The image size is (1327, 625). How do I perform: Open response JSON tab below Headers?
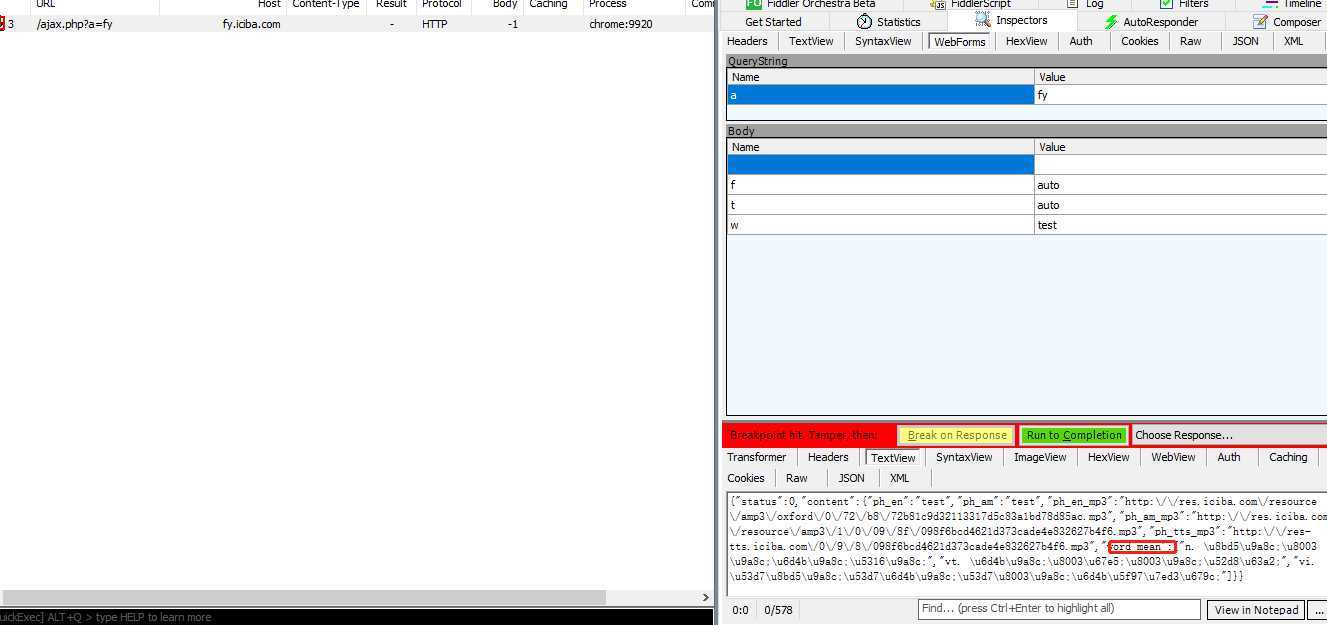click(851, 478)
